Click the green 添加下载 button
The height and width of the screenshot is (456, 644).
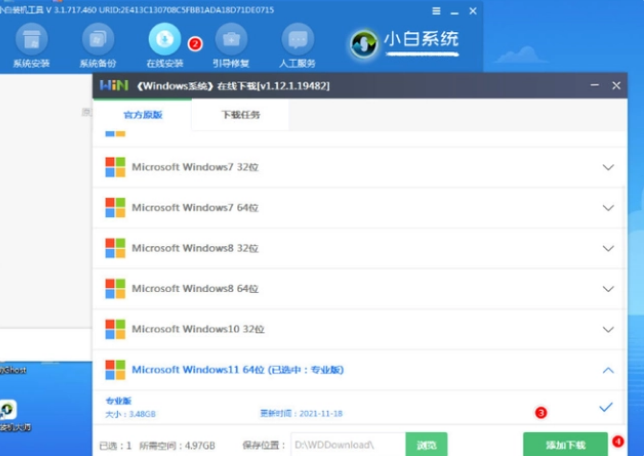coord(565,444)
